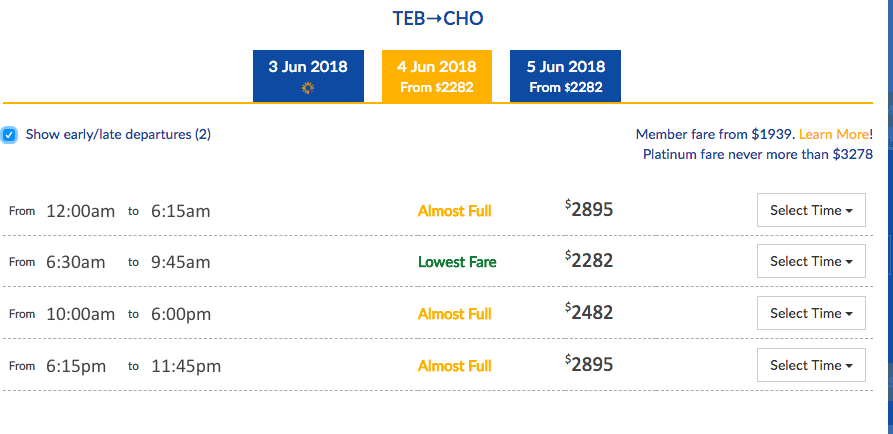
Task: Uncheck Show early/late departures checkbox
Action: 9,134
